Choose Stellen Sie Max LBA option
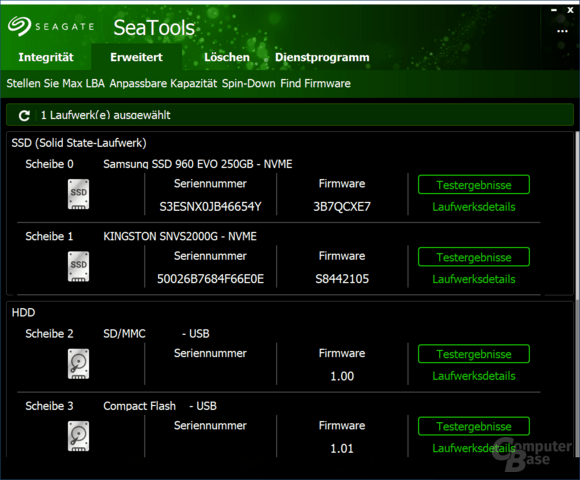Screen dimensions: 580x480 pyautogui.click(x=55, y=84)
